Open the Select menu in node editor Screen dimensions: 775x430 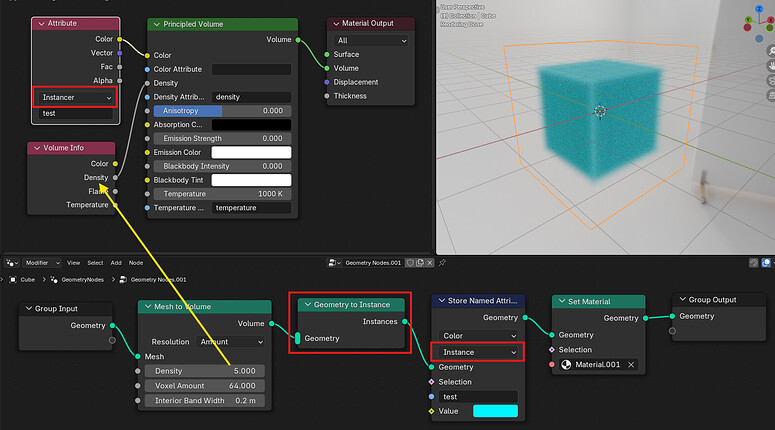pos(95,263)
